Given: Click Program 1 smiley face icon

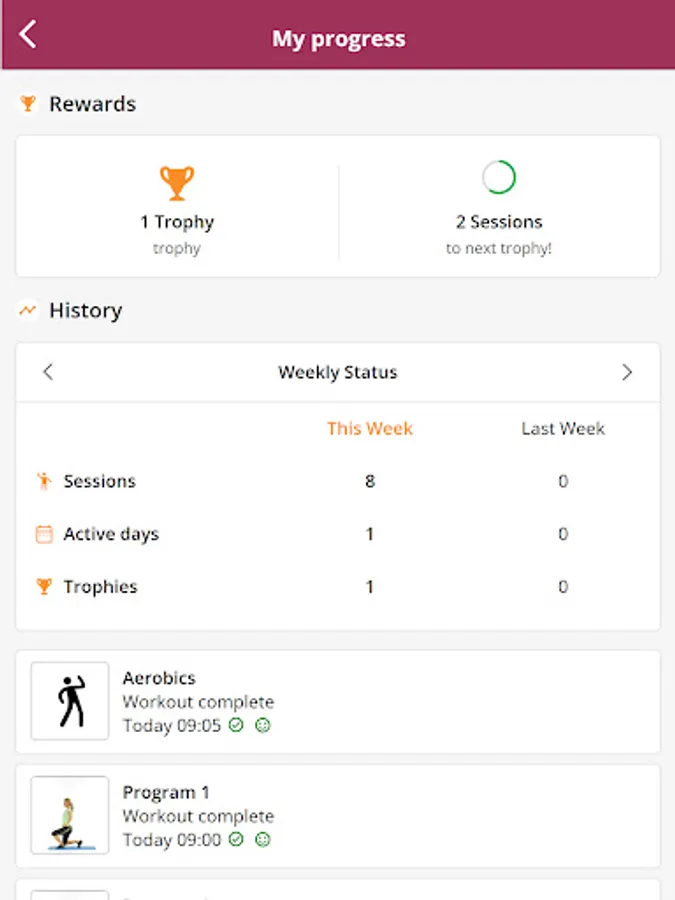Looking at the screenshot, I should tap(263, 840).
